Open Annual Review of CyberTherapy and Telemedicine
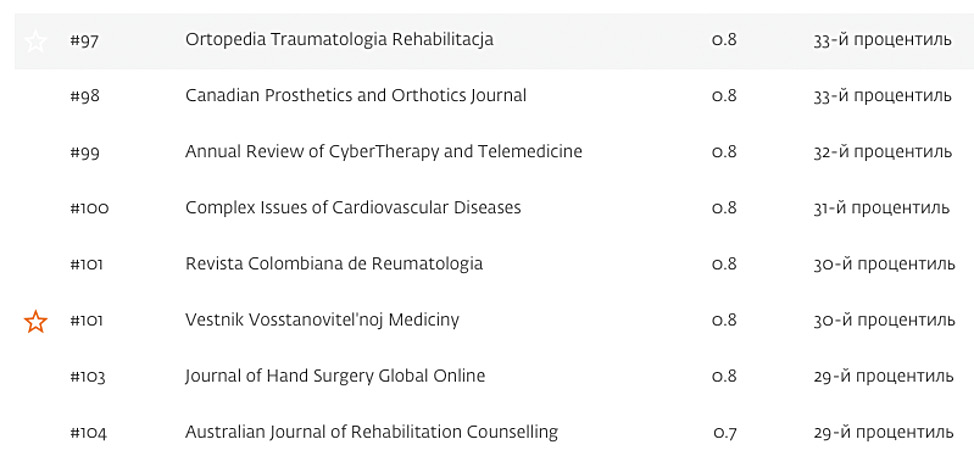The height and width of the screenshot is (468, 974). tap(383, 152)
